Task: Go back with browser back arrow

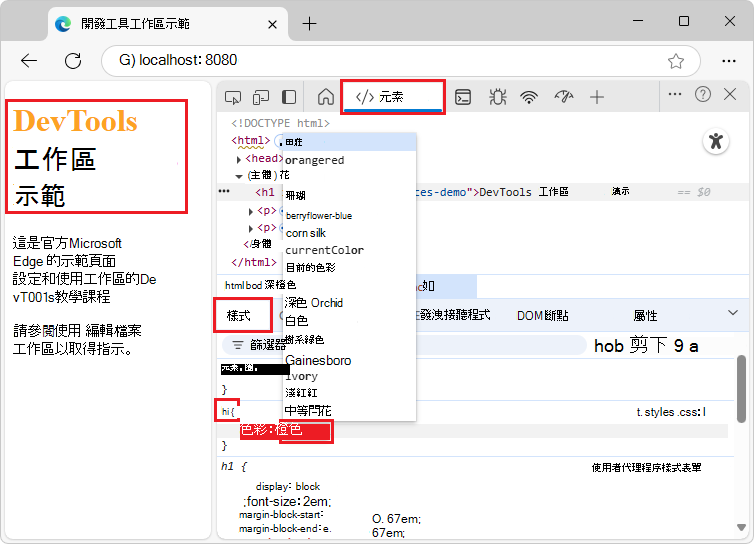Action: (x=29, y=61)
